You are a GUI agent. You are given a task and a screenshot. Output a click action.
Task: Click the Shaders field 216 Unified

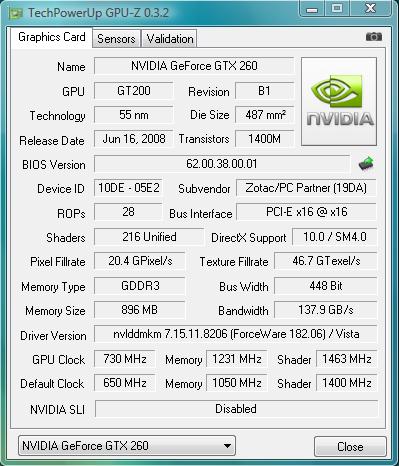coord(149,237)
